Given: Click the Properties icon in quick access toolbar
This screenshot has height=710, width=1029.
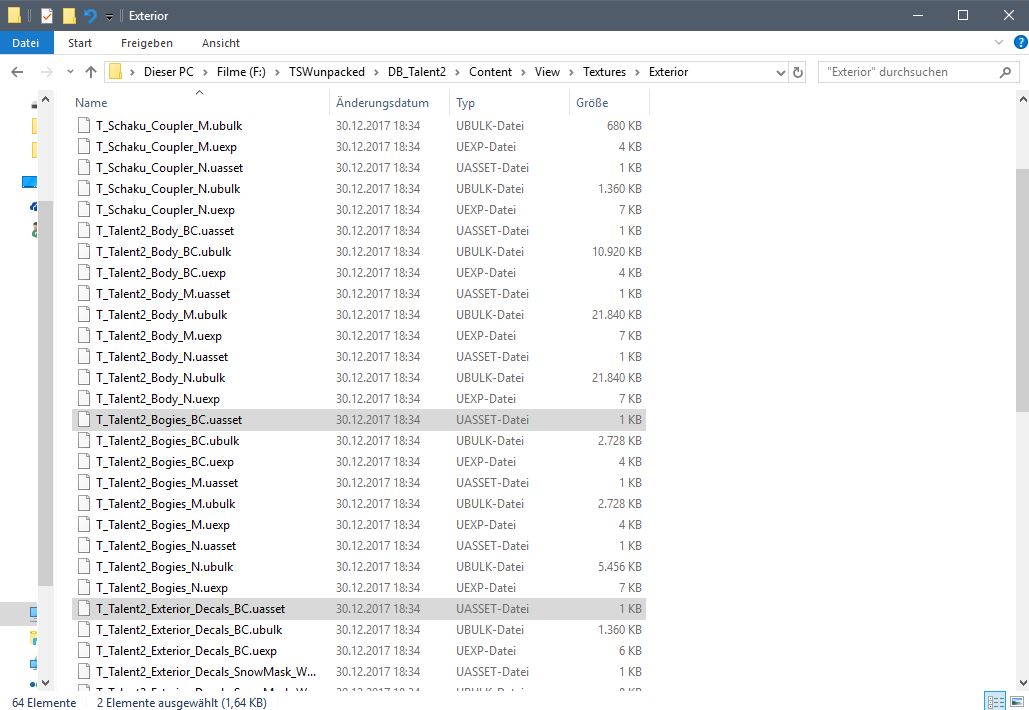Looking at the screenshot, I should point(46,15).
